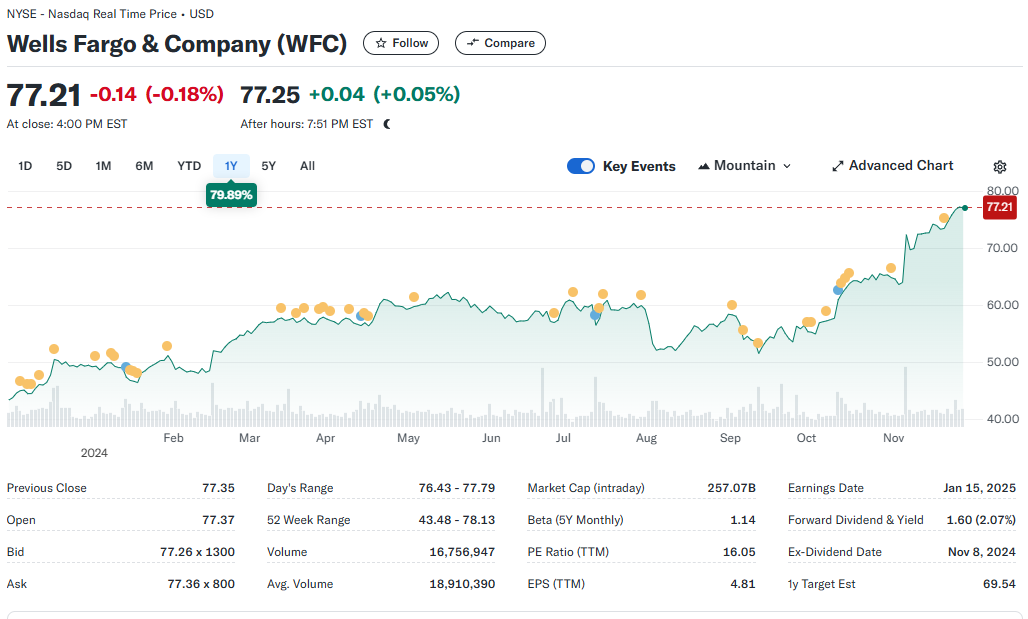Click the star icon in Follow button
The image size is (1028, 619).
tap(381, 43)
